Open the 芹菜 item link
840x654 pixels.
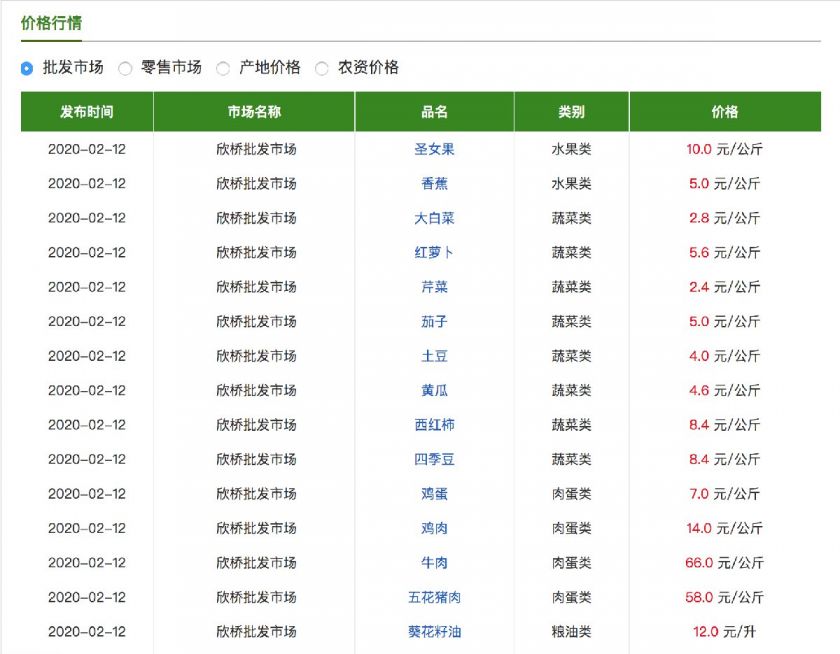(x=434, y=287)
